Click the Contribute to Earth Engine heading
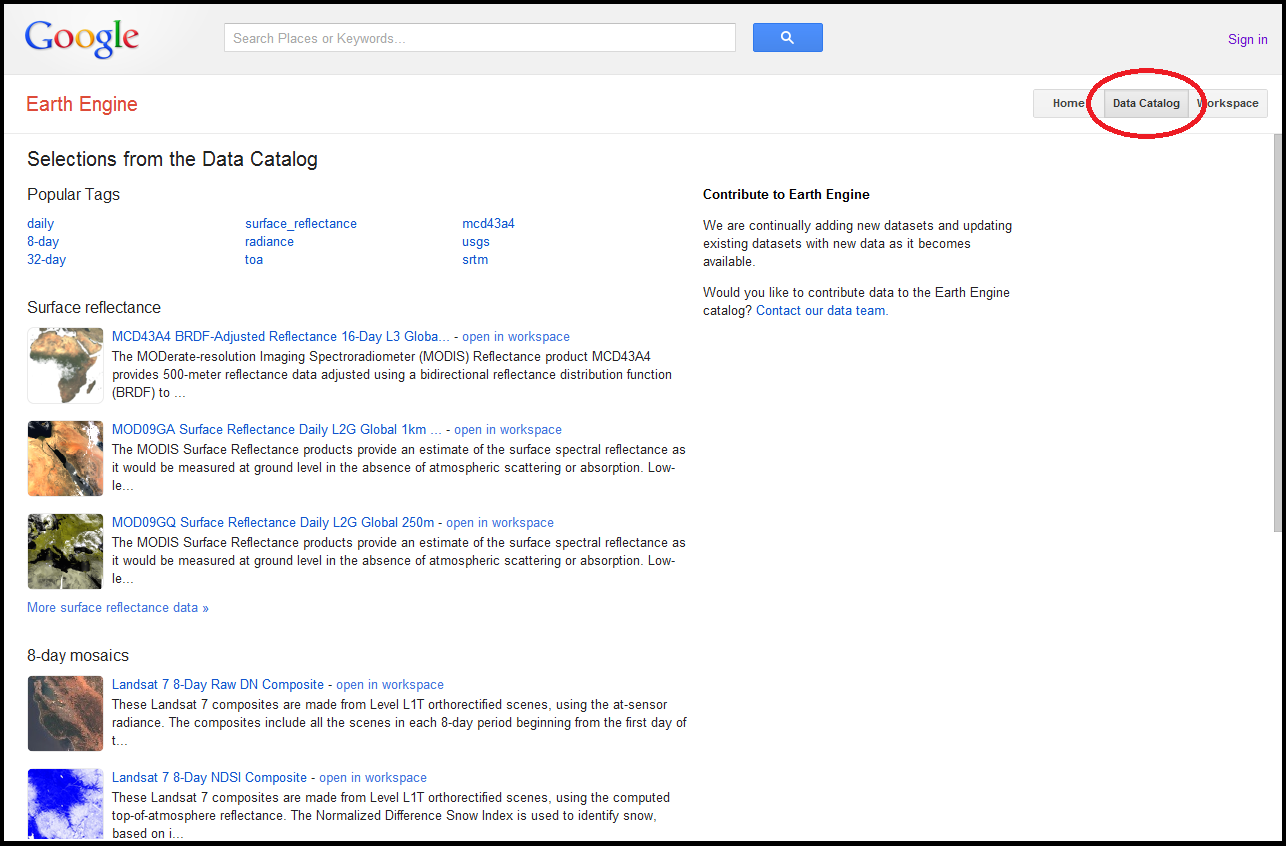This screenshot has height=846, width=1286. coord(786,195)
